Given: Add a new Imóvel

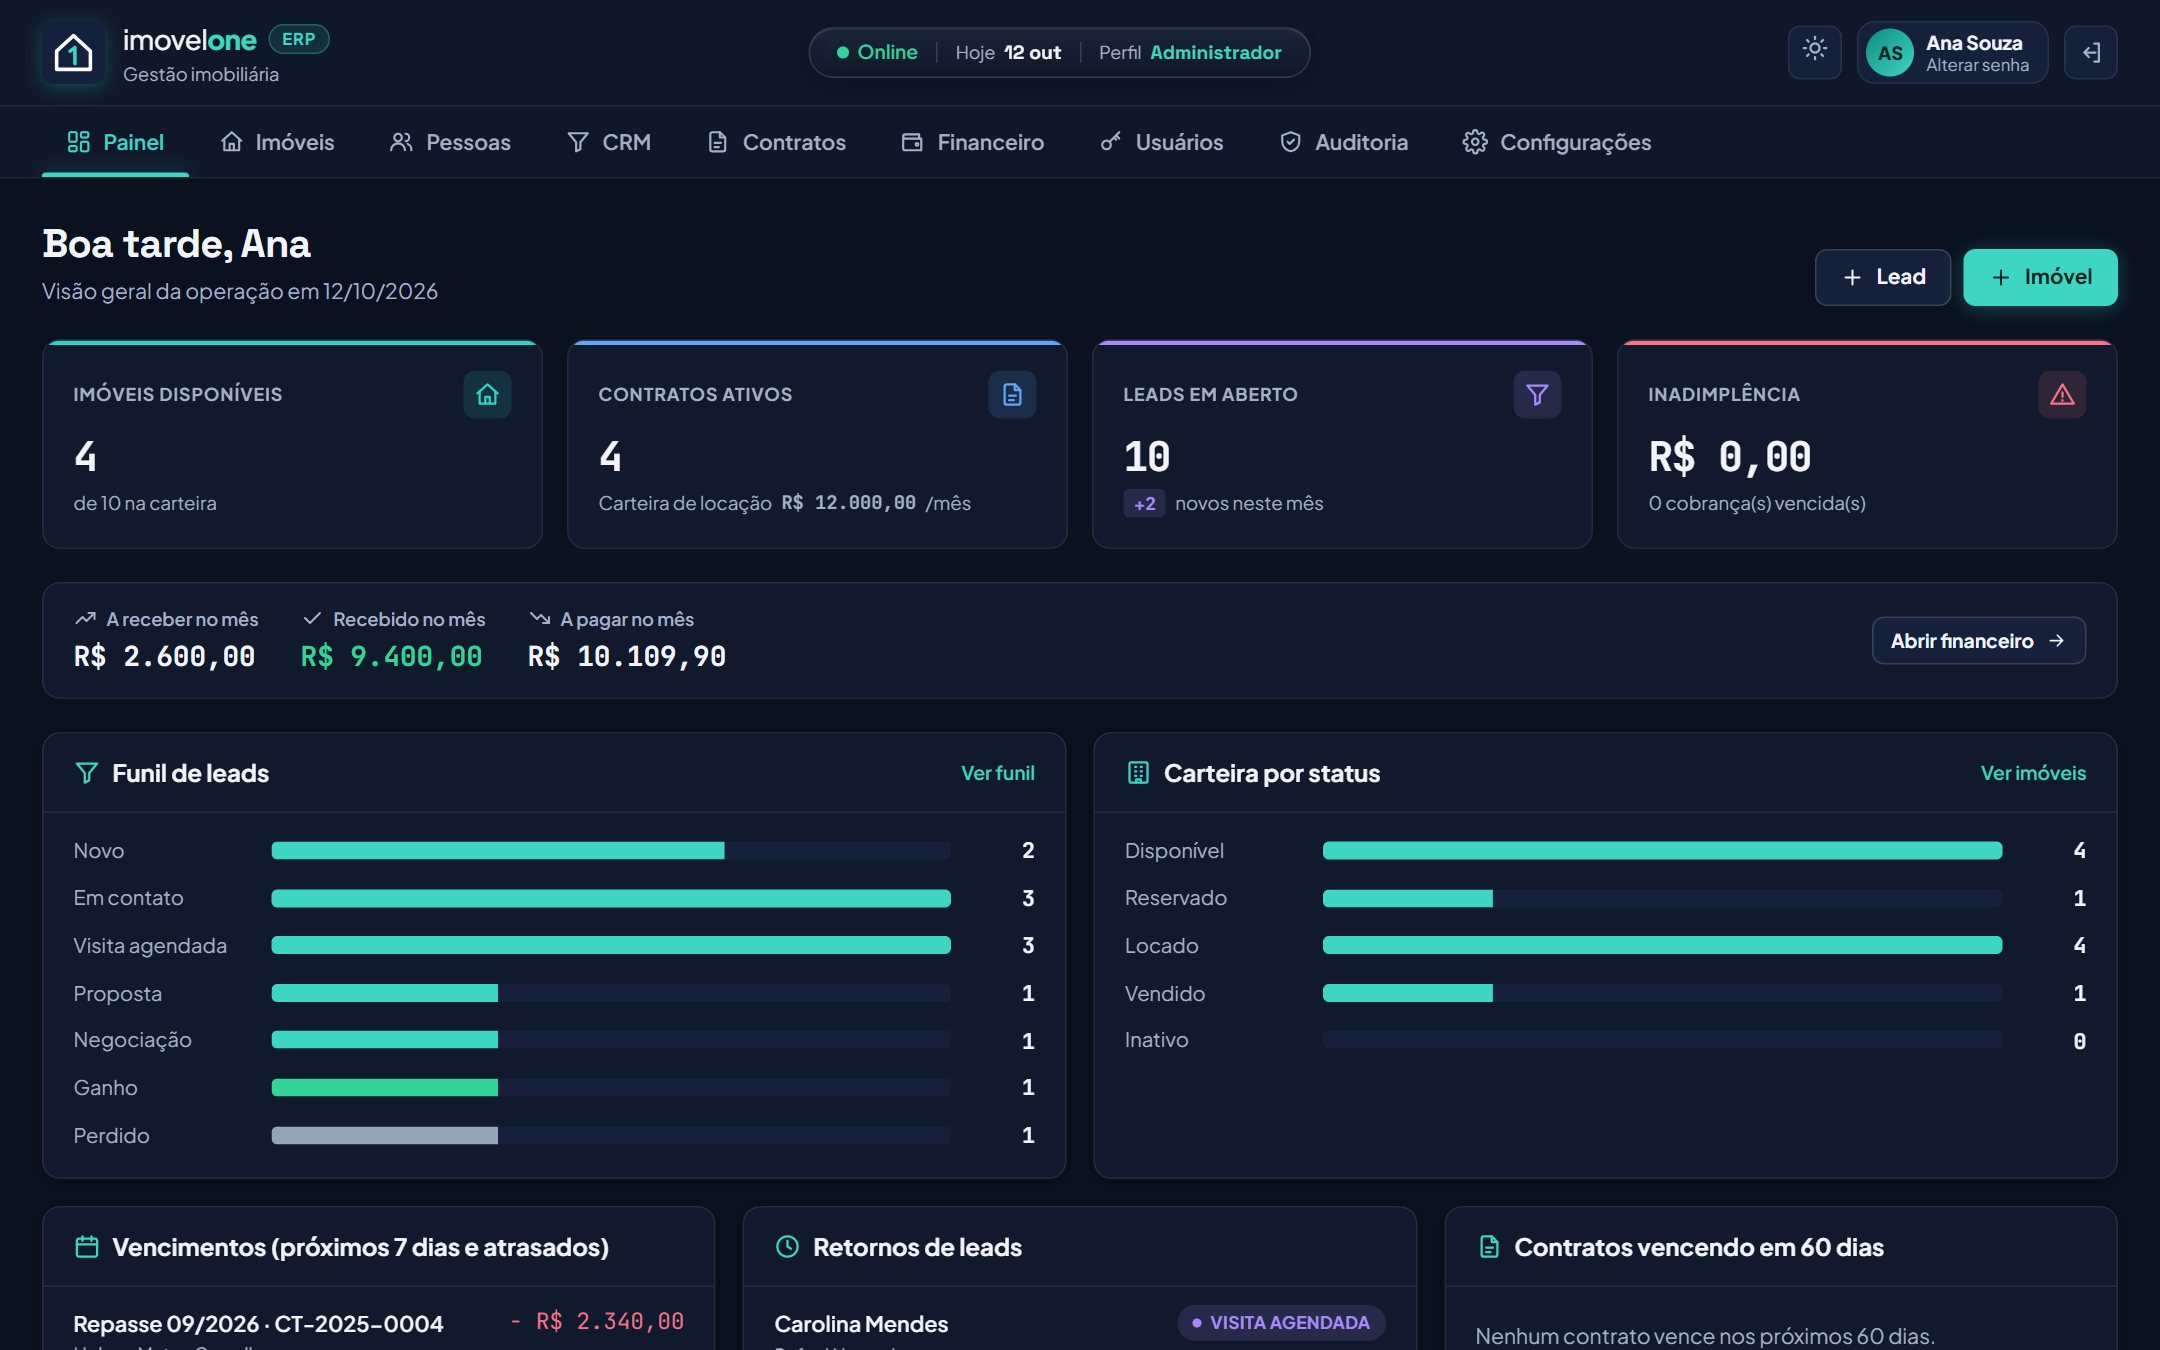Looking at the screenshot, I should pyautogui.click(x=2040, y=277).
